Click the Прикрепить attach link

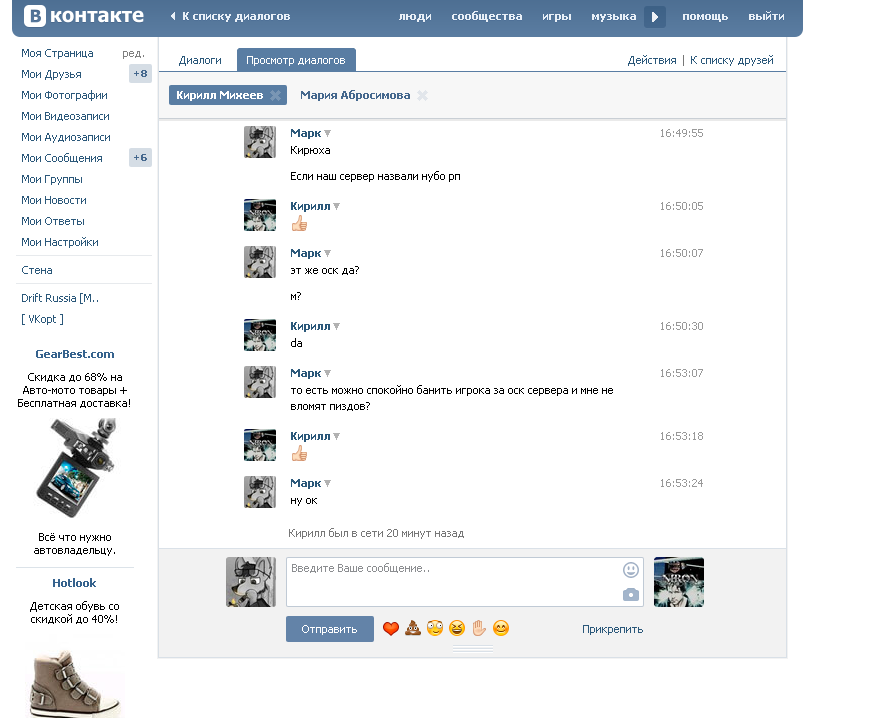tap(612, 629)
